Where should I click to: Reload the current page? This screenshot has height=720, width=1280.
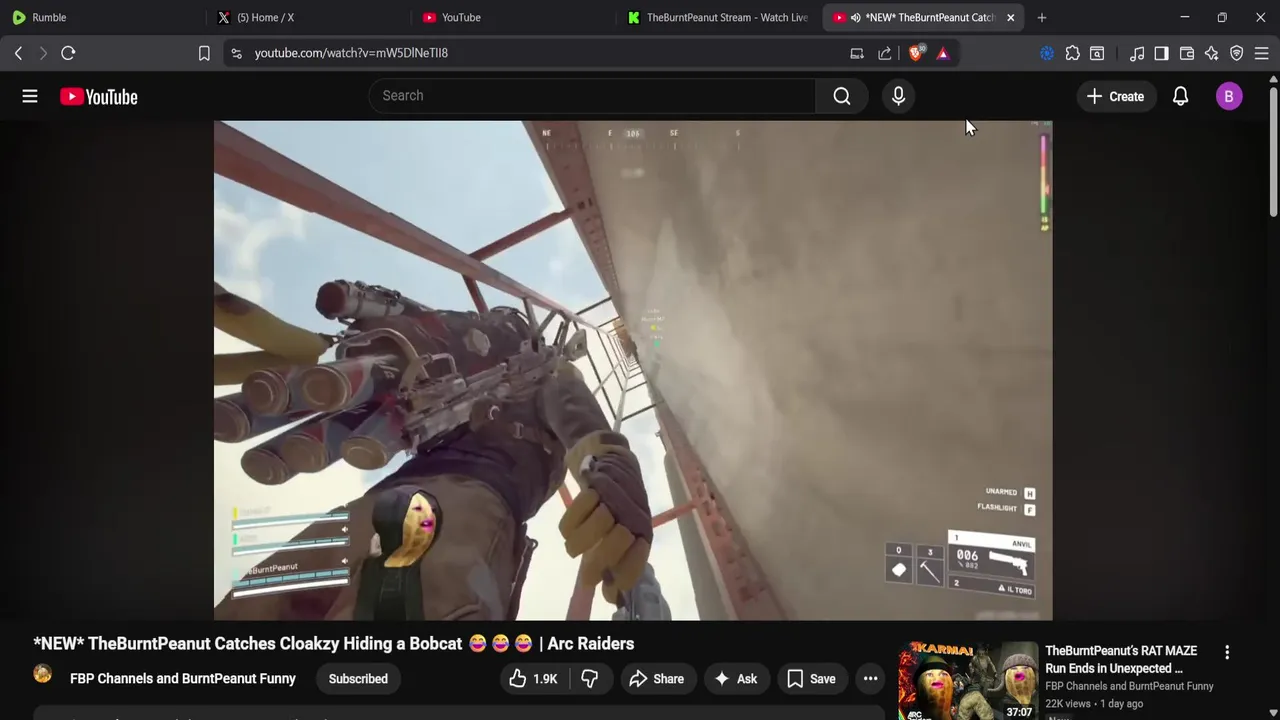pyautogui.click(x=68, y=53)
